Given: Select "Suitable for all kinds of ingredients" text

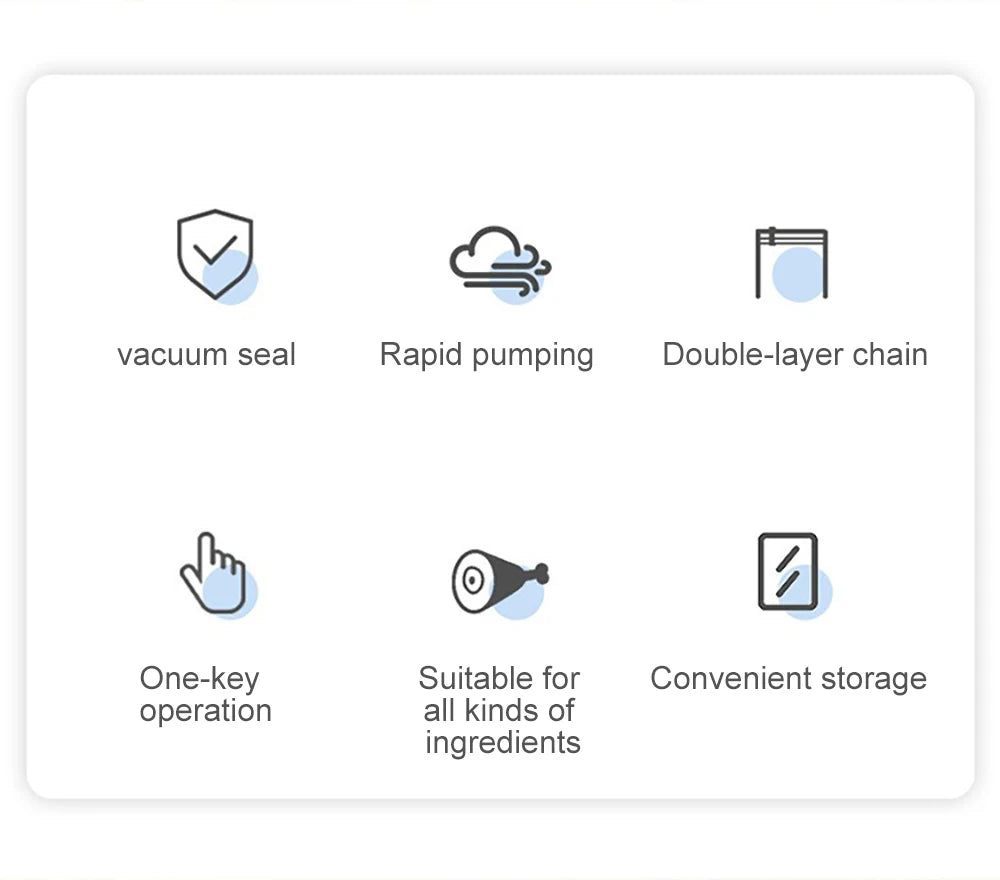Looking at the screenshot, I should click(x=500, y=710).
